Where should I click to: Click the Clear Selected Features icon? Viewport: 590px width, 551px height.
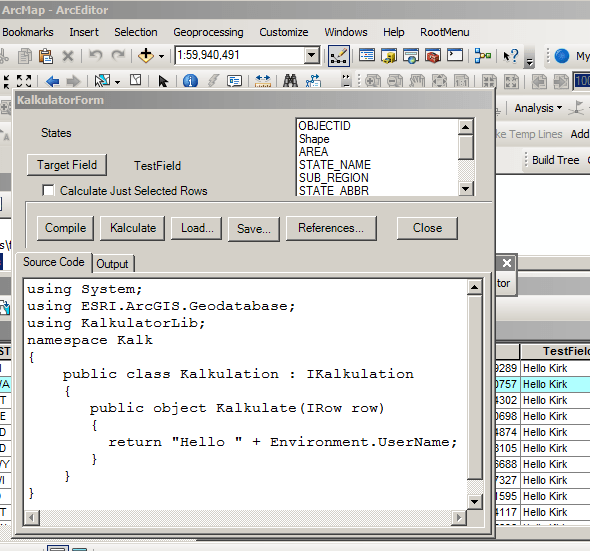point(135,80)
